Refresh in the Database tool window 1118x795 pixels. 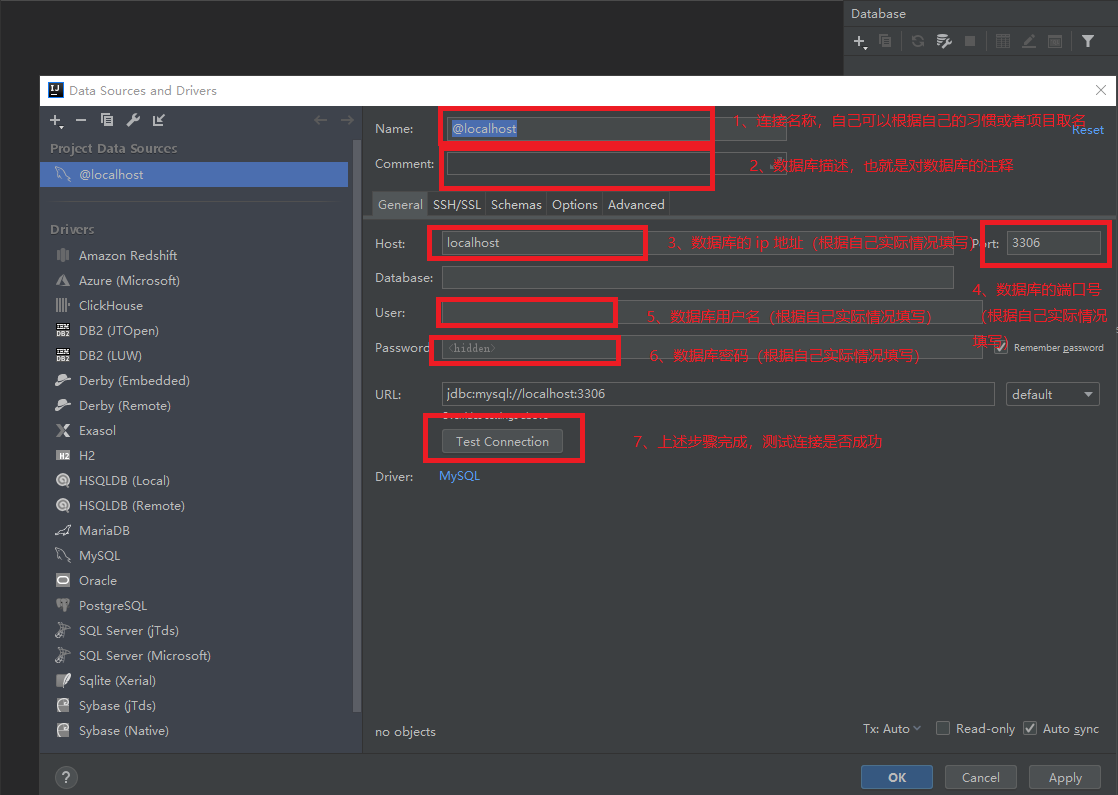tap(918, 41)
